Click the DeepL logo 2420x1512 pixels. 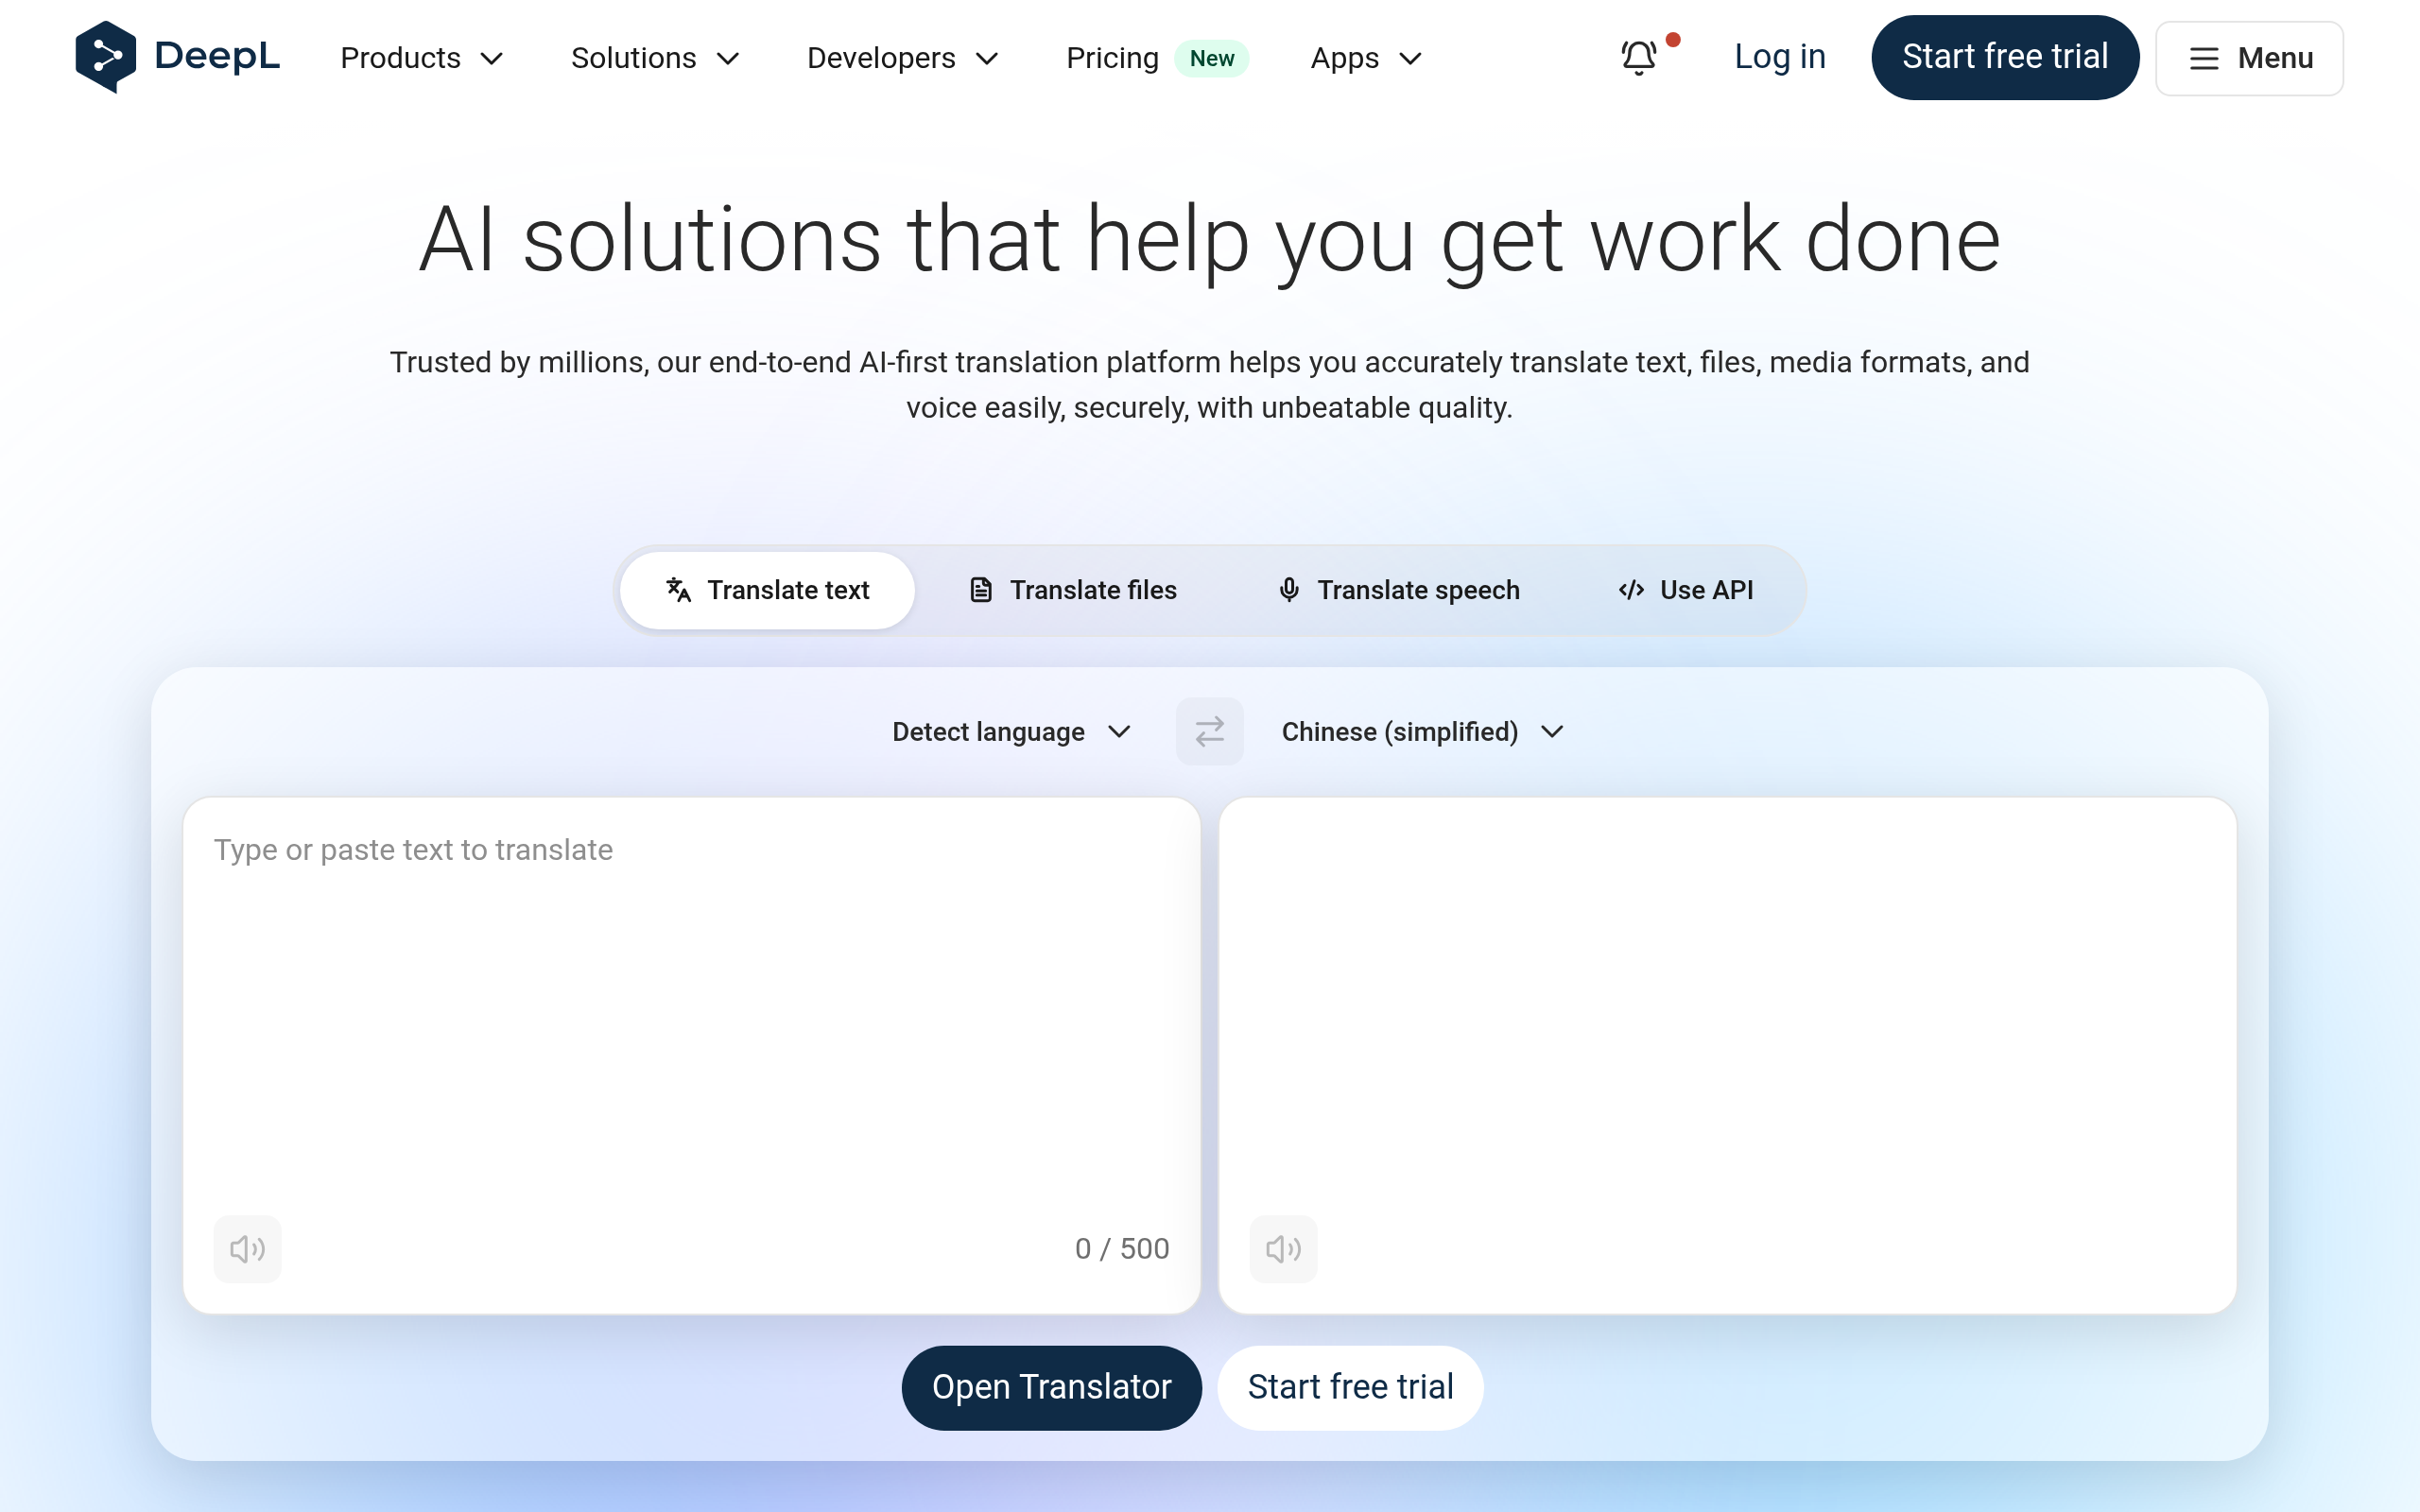(178, 57)
